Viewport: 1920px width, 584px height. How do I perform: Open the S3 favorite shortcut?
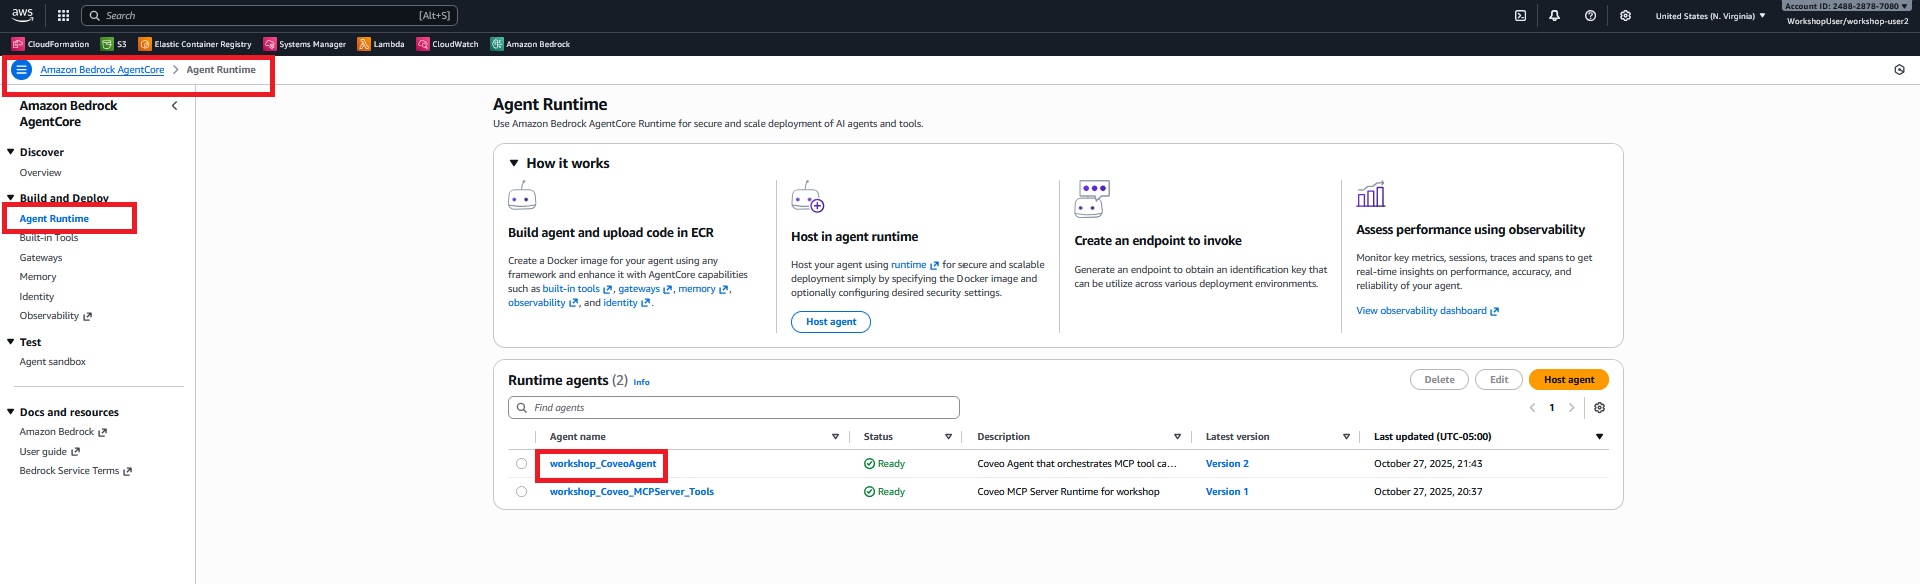[x=113, y=44]
